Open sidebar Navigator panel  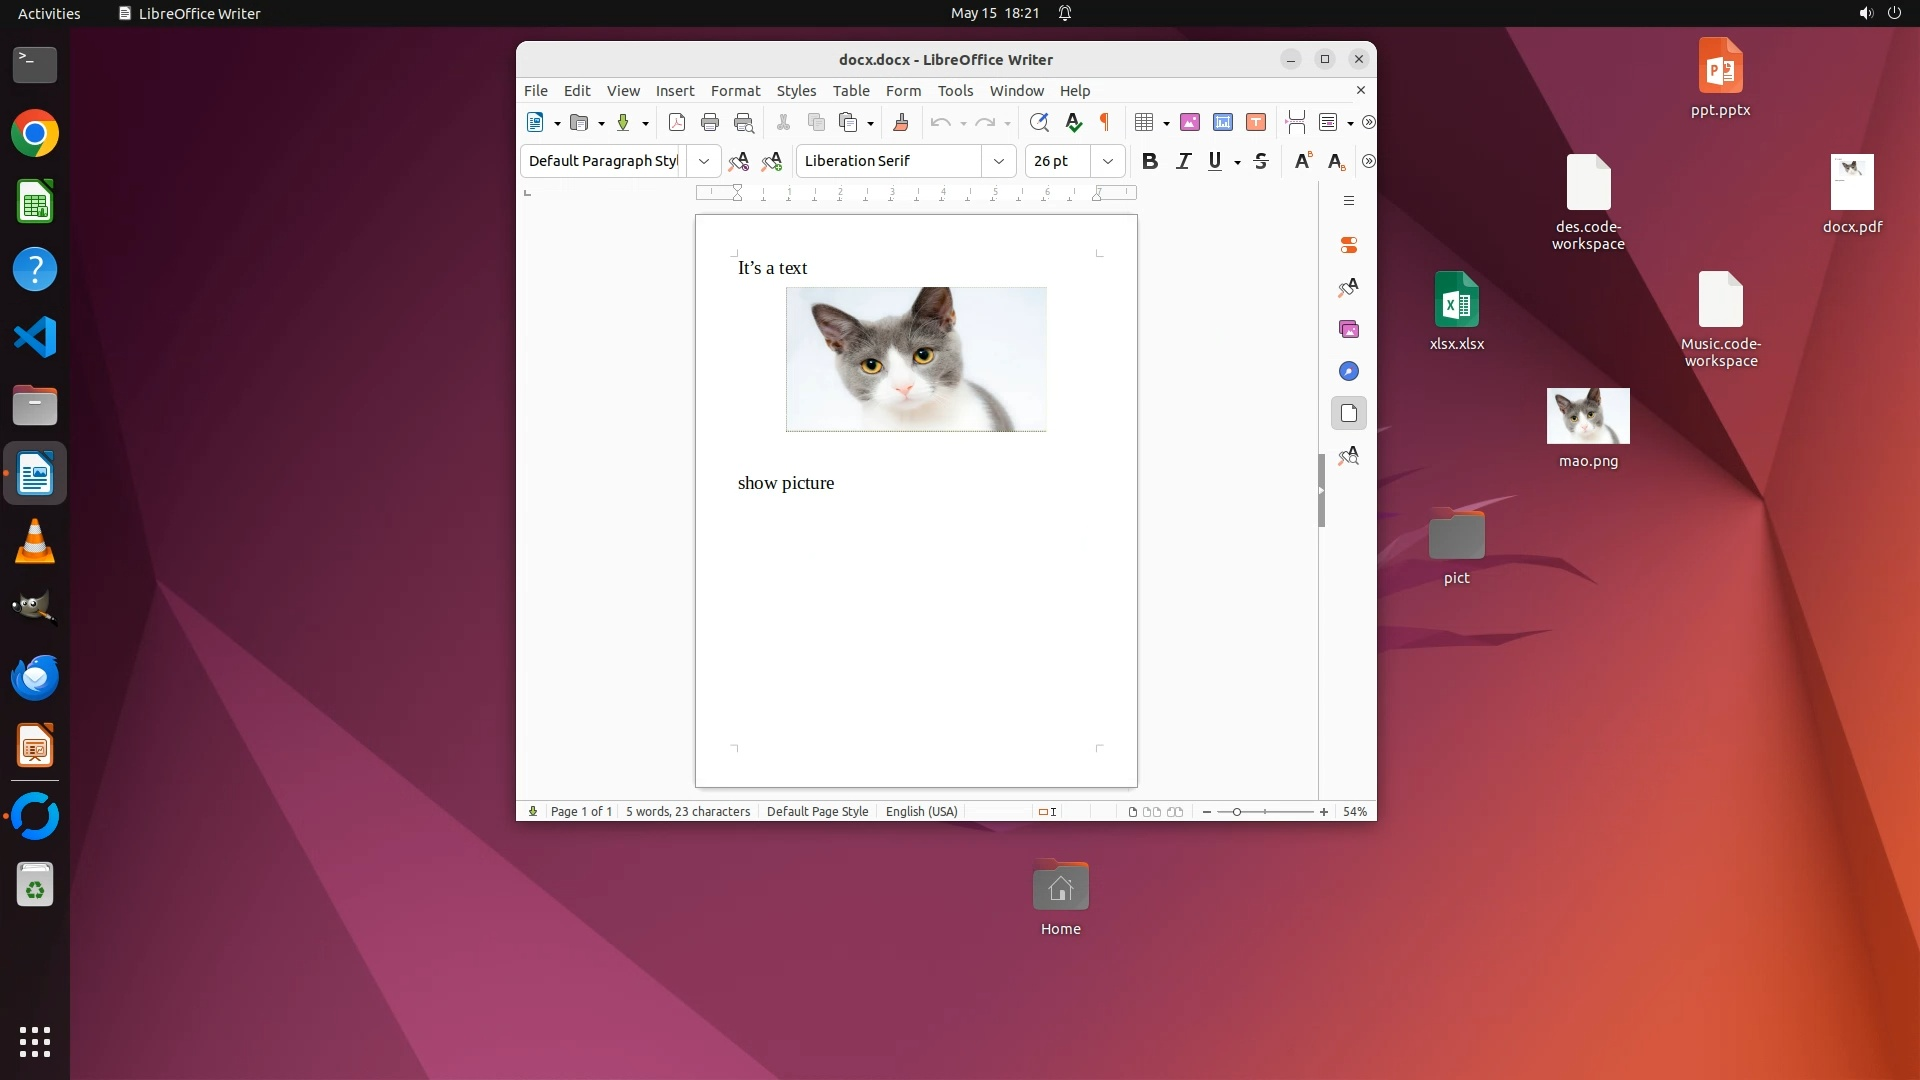coord(1349,371)
